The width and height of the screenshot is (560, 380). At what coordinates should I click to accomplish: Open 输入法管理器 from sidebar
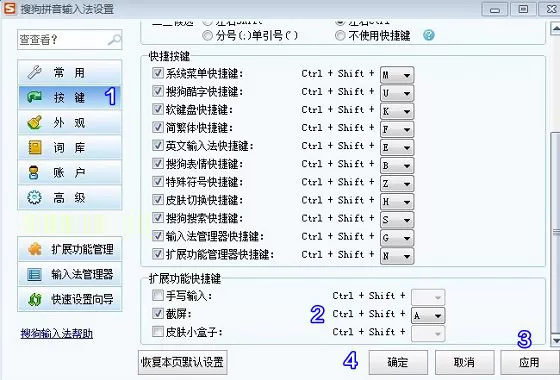(x=70, y=274)
